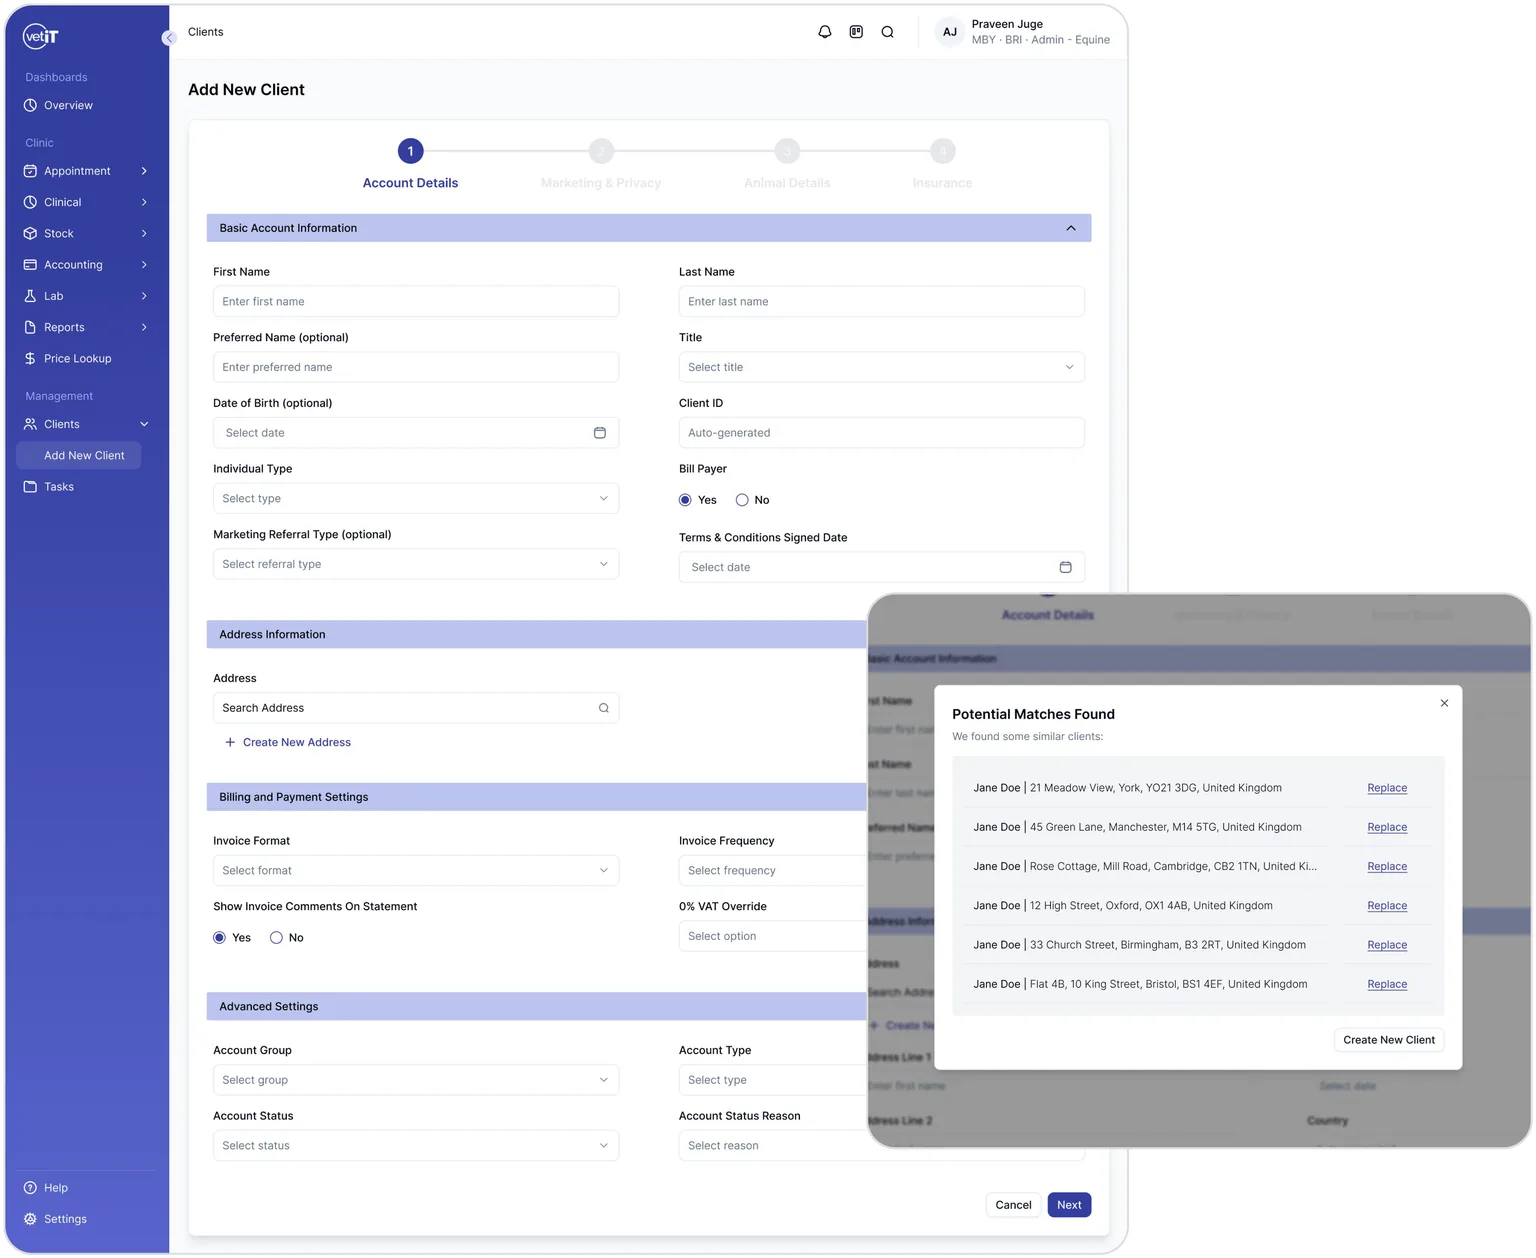Screen dimensions: 1536x1258
Task: Open the Account Group dropdown
Action: click(x=416, y=1080)
